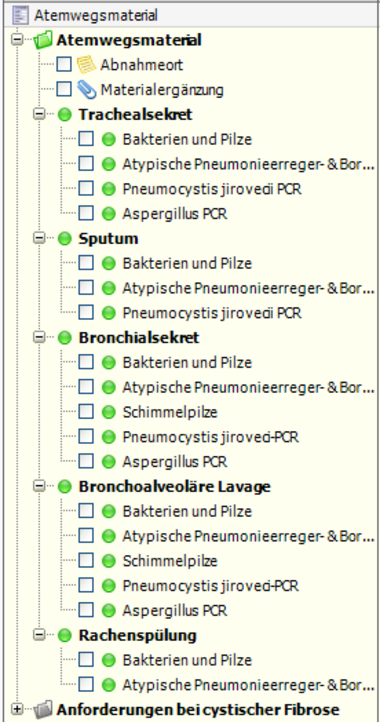Expand Anforderungen bei cystischer Fibrose
The image size is (380, 722).
[x=17, y=709]
